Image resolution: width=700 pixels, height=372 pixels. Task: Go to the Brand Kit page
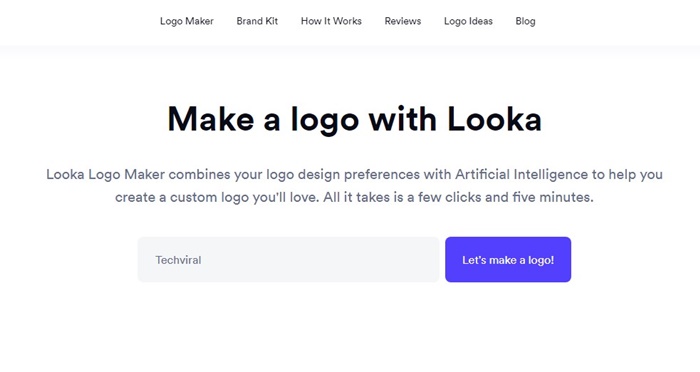coord(257,21)
